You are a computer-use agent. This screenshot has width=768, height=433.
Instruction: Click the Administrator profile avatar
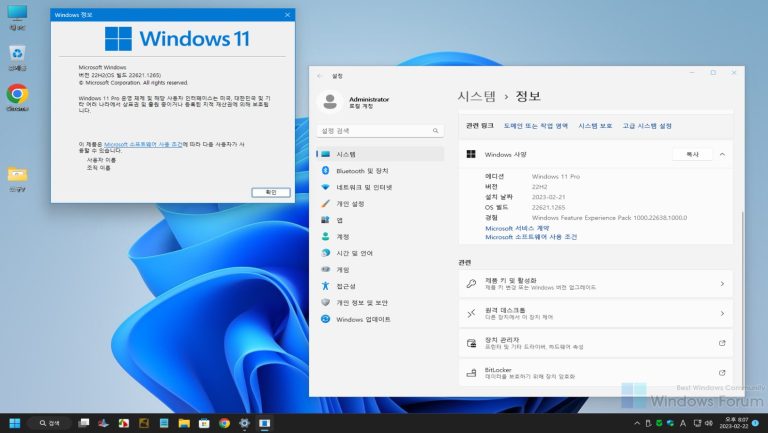tap(330, 102)
